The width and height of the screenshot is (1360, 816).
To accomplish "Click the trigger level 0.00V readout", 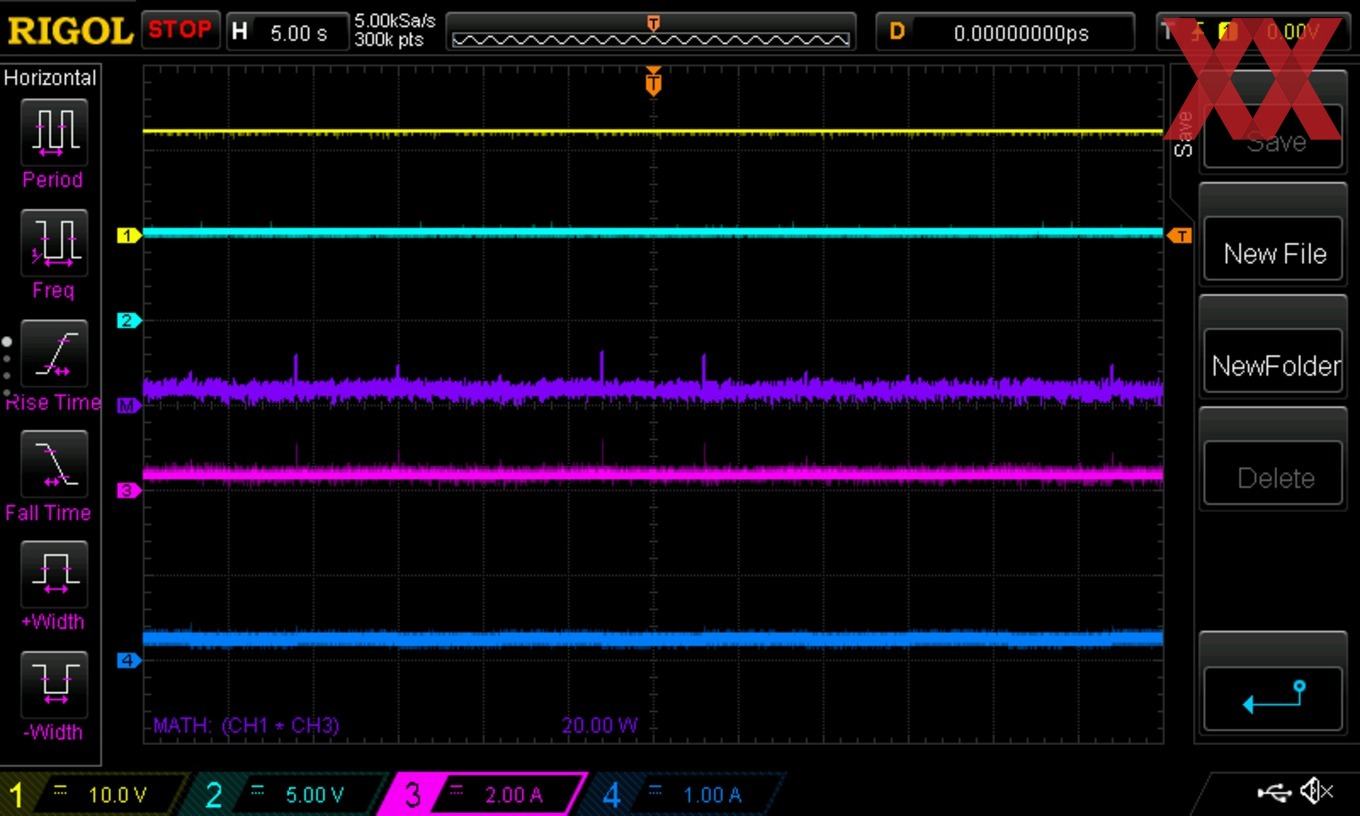I will tap(1292, 32).
